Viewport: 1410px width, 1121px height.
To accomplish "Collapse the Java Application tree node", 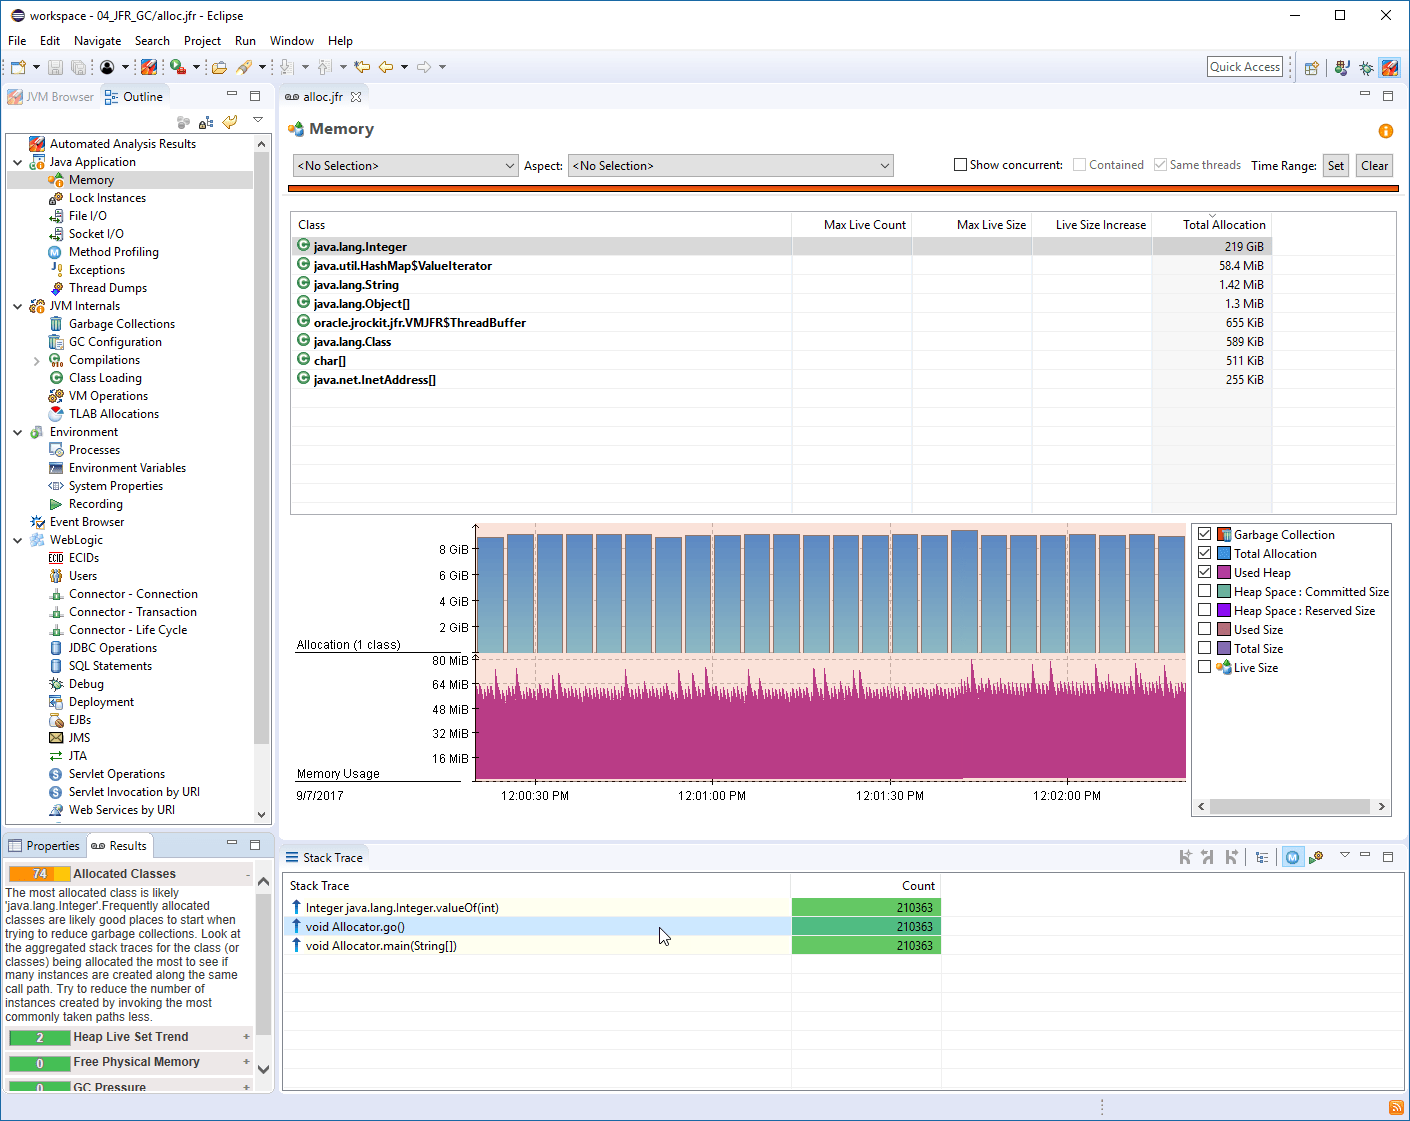I will pos(18,162).
